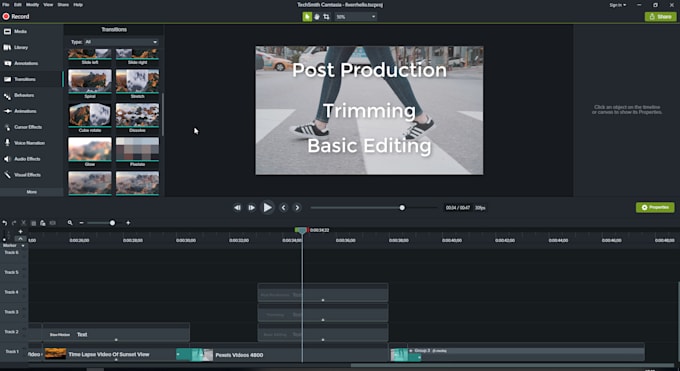Open the Help menu
Screen dimensions: 680x371
tap(78, 5)
